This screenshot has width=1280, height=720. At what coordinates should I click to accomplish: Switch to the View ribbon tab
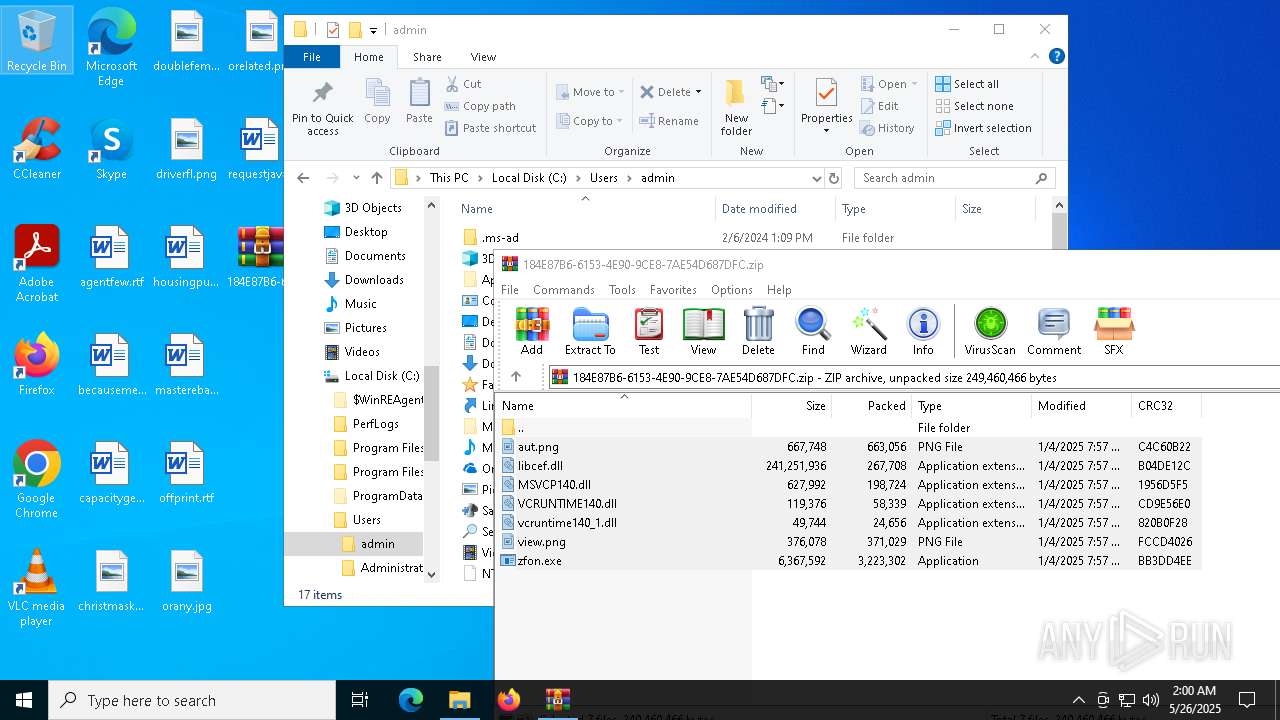pyautogui.click(x=483, y=57)
